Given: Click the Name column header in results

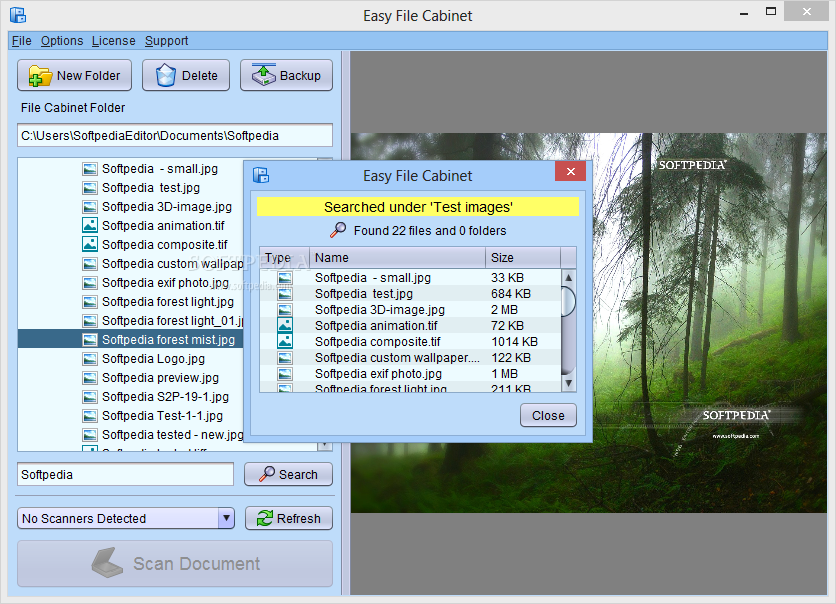Looking at the screenshot, I should coord(398,257).
